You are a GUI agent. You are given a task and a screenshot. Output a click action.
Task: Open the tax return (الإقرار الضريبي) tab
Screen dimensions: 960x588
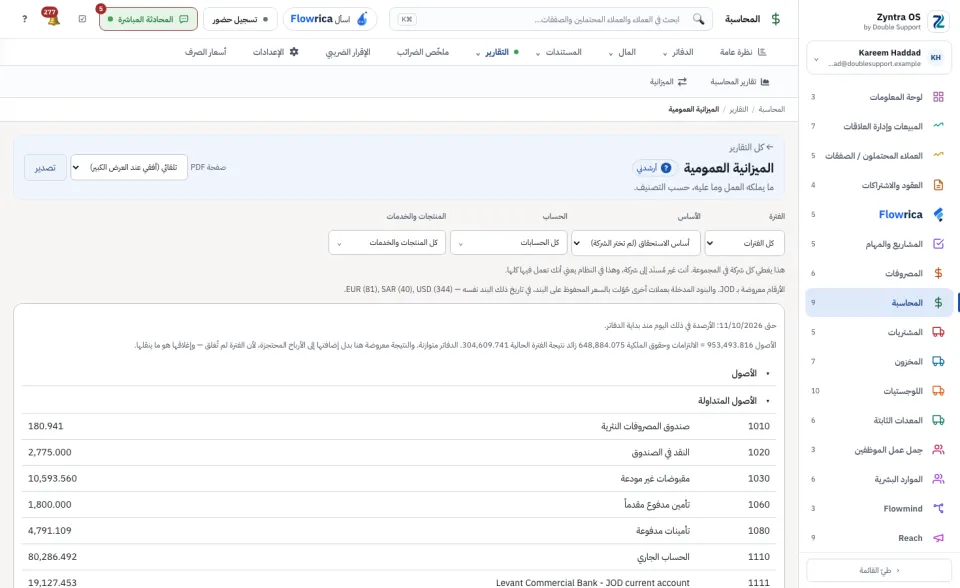click(348, 52)
